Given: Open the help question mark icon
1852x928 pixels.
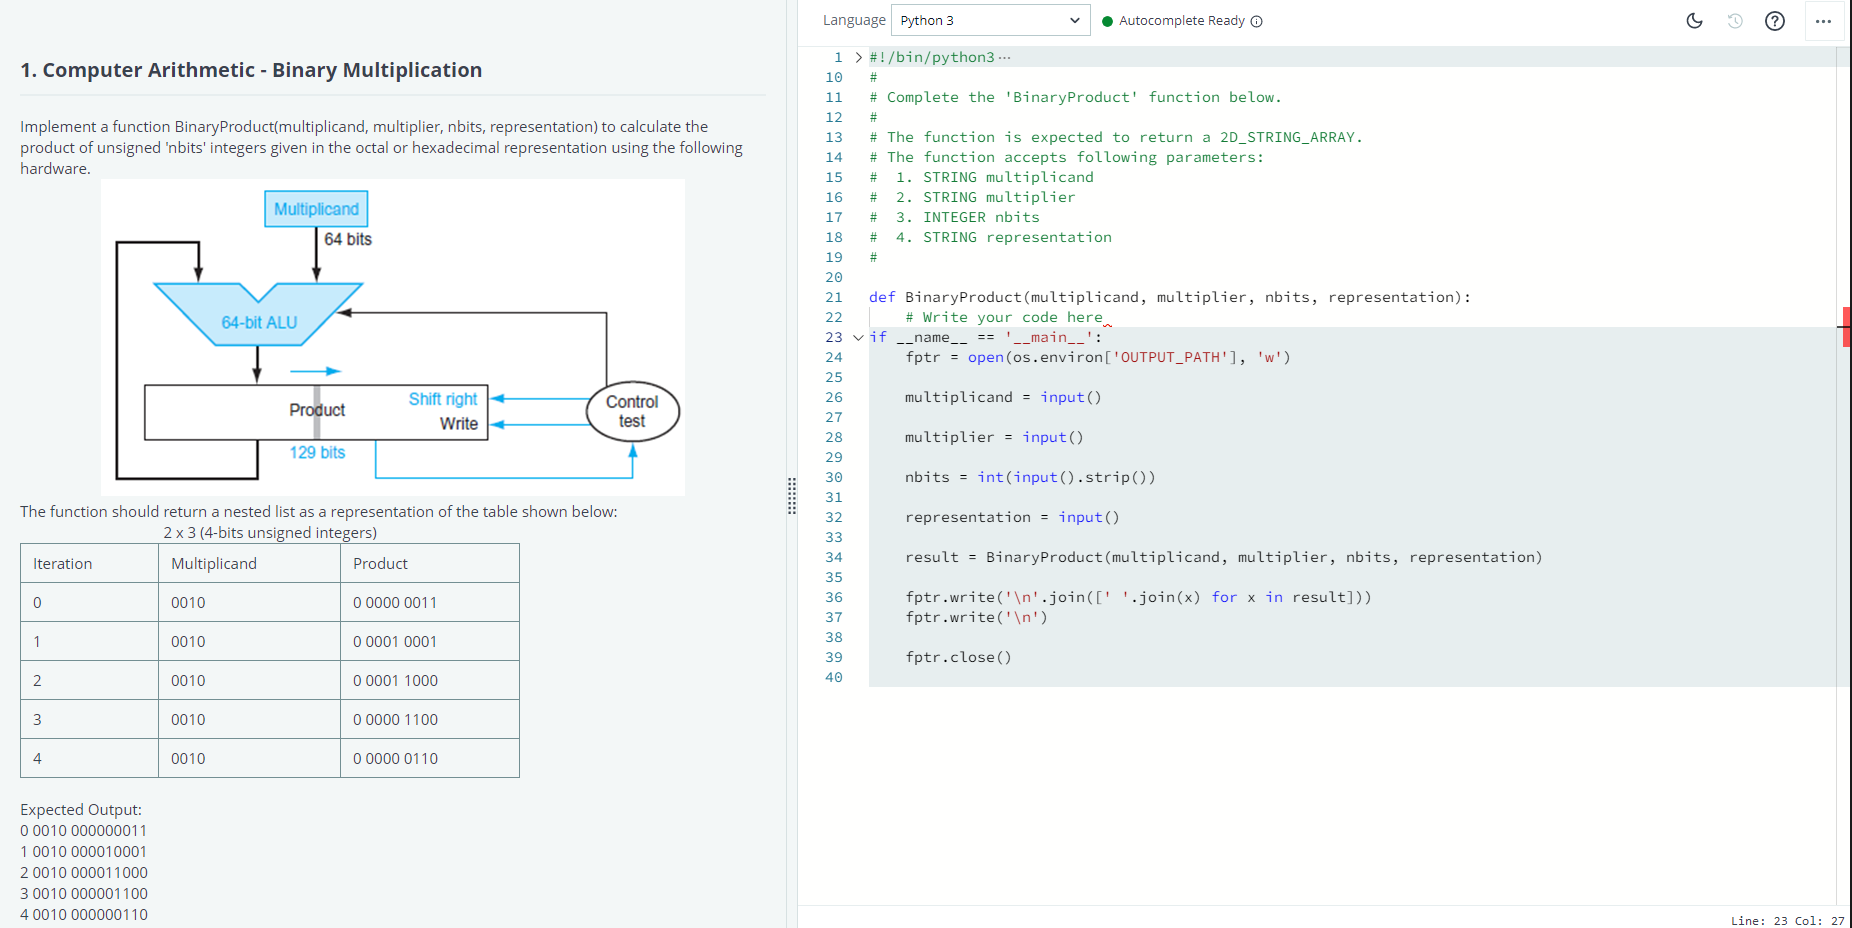Looking at the screenshot, I should point(1775,21).
